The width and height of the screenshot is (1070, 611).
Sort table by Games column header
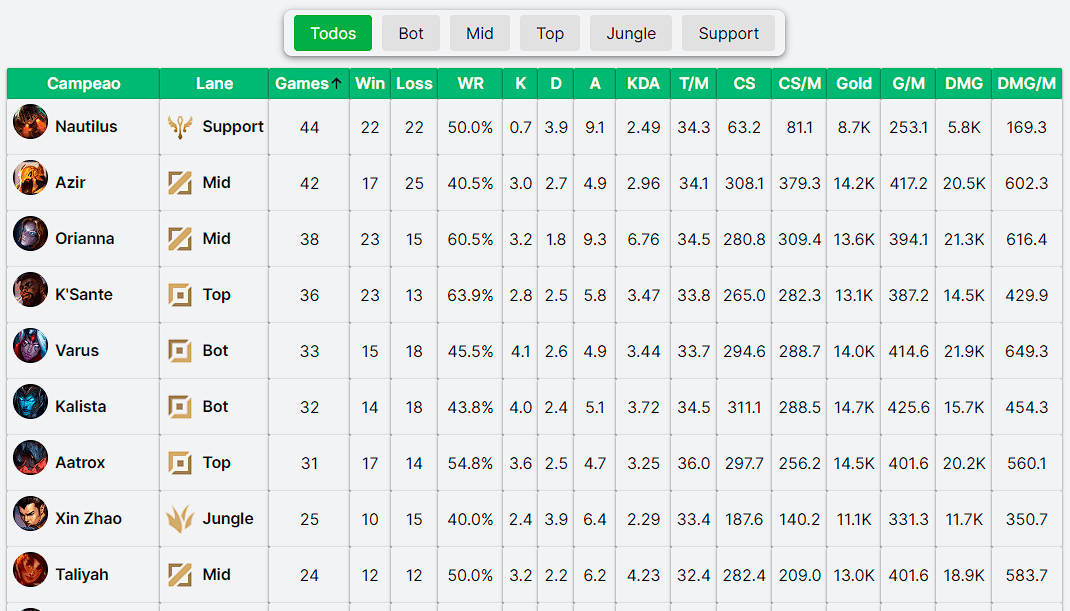pyautogui.click(x=308, y=84)
